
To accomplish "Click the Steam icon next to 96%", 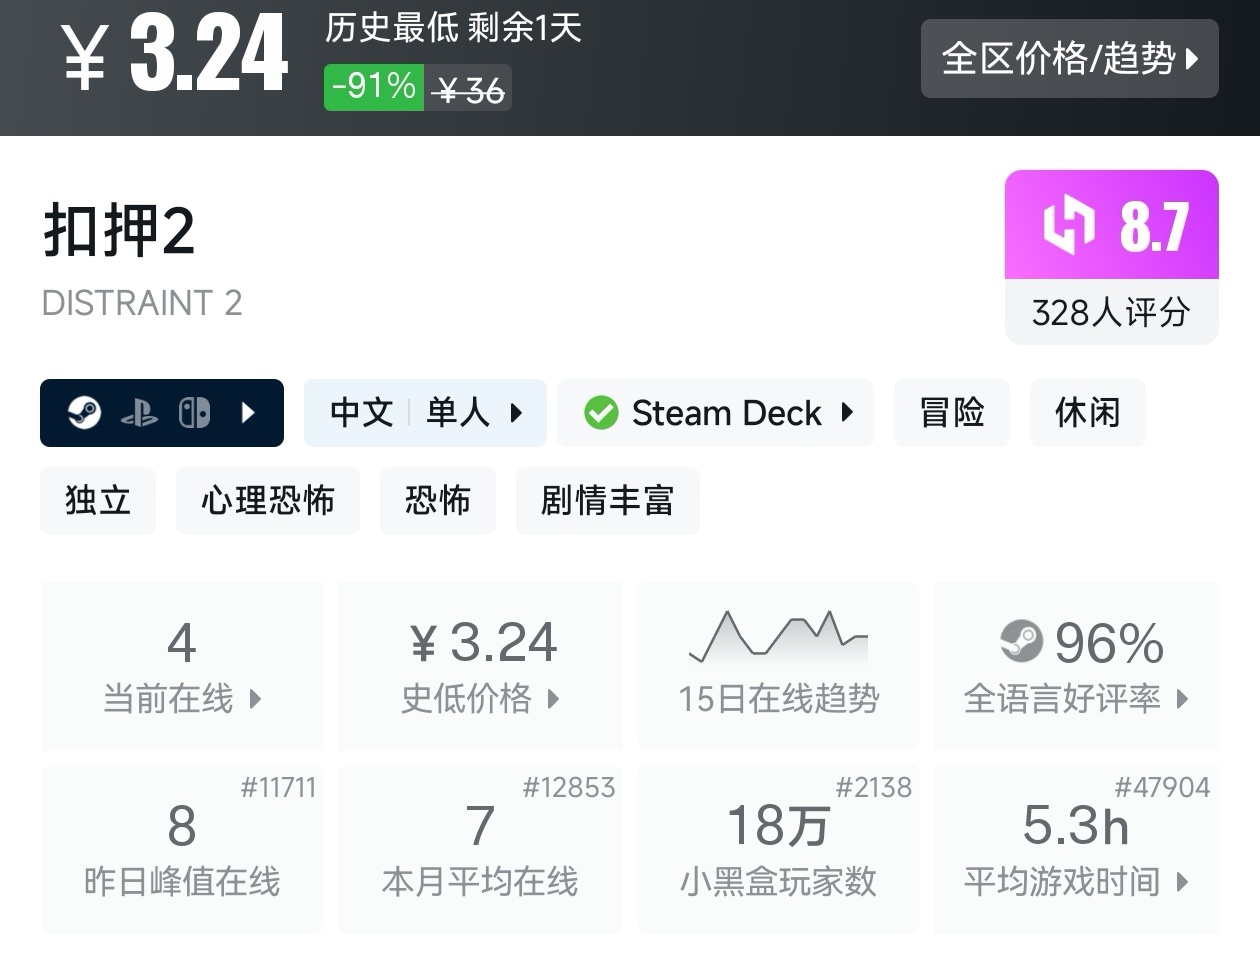I will pyautogui.click(x=1021, y=641).
